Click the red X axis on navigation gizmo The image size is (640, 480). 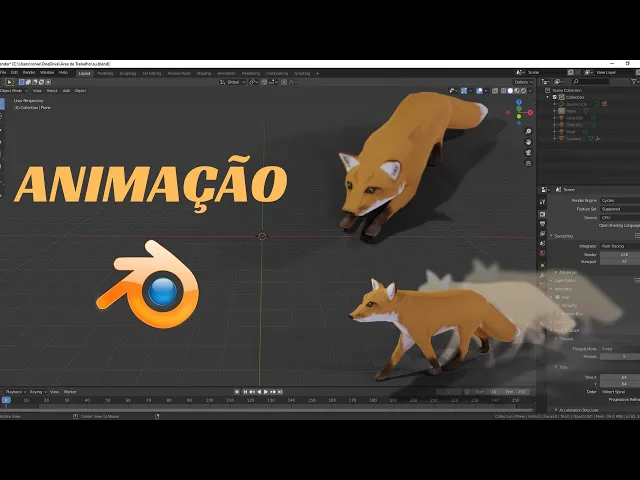click(530, 113)
